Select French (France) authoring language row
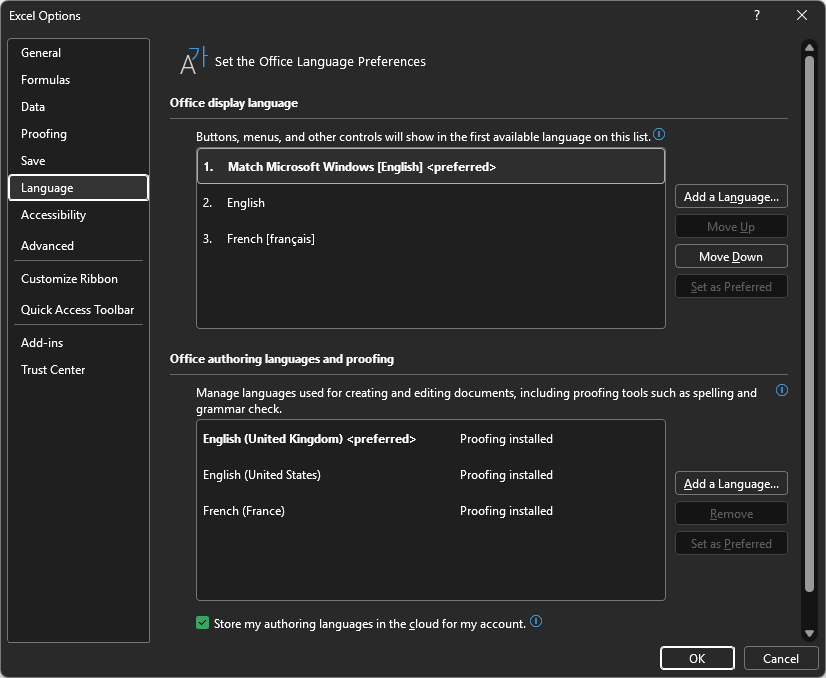This screenshot has height=678, width=826. pos(431,510)
